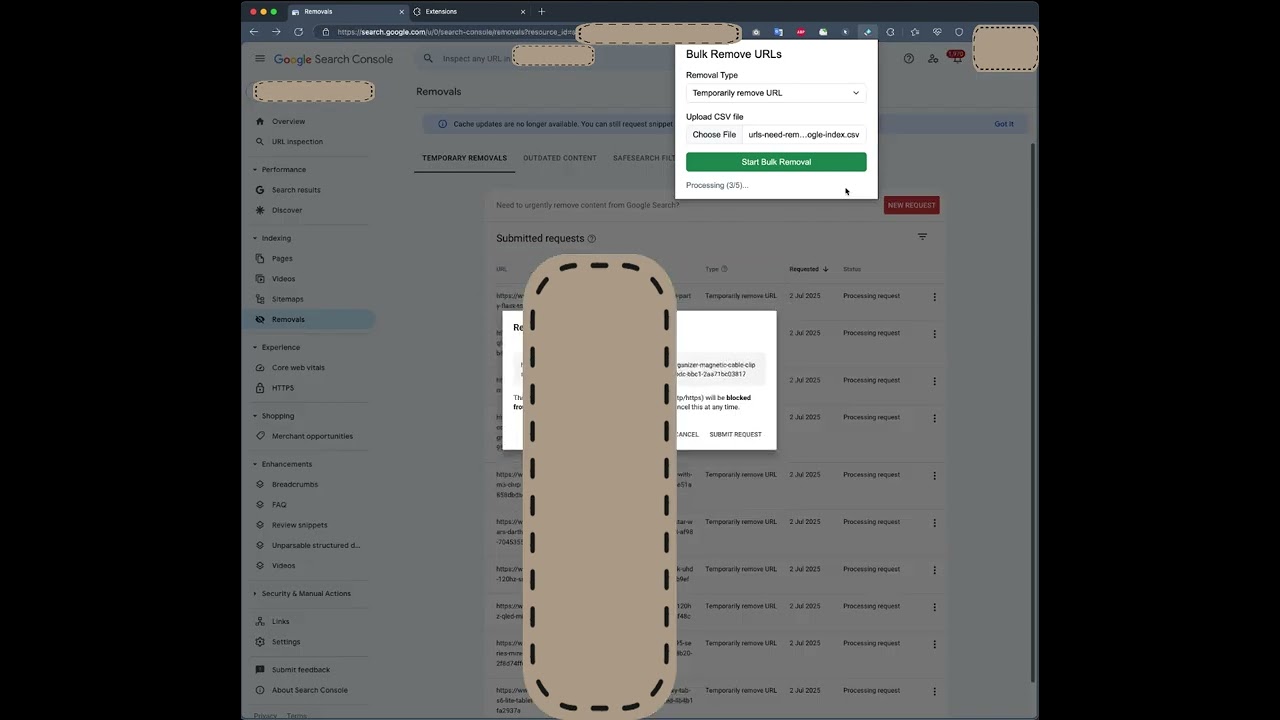1280x720 pixels.
Task: Click Submit Request in the dialog
Action: (x=735, y=434)
